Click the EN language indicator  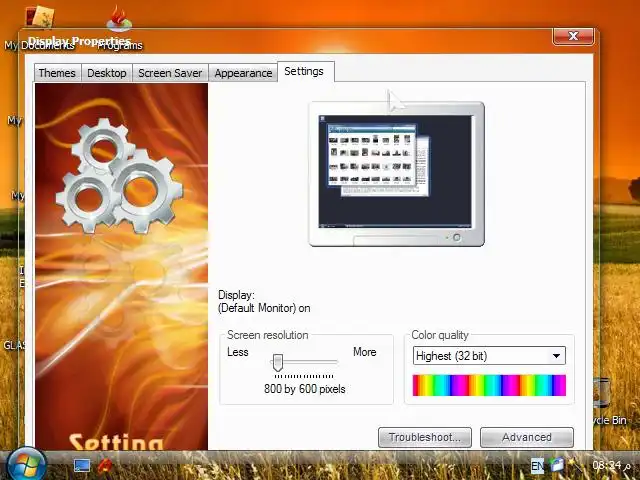tap(537, 466)
